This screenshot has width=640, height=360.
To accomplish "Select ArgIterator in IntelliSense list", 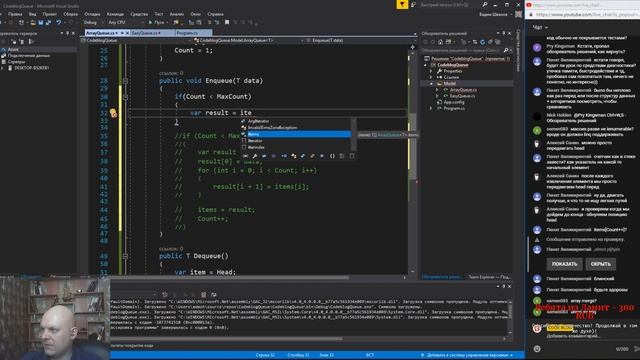I will 296,121.
